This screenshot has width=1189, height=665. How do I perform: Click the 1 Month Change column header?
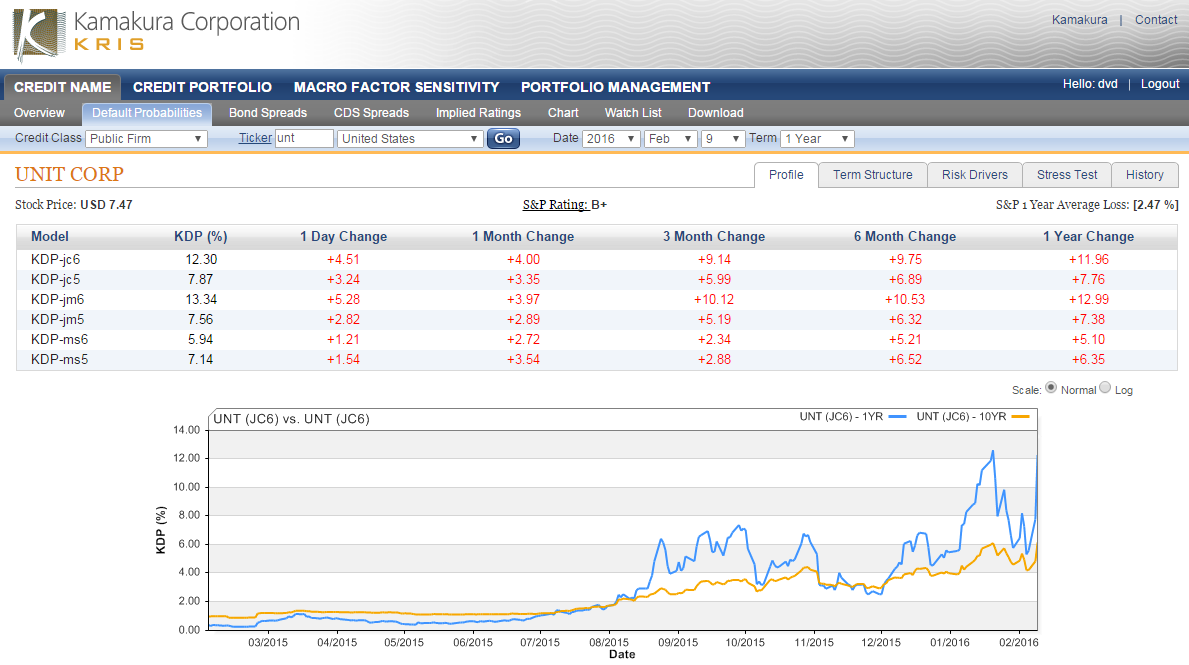click(523, 237)
